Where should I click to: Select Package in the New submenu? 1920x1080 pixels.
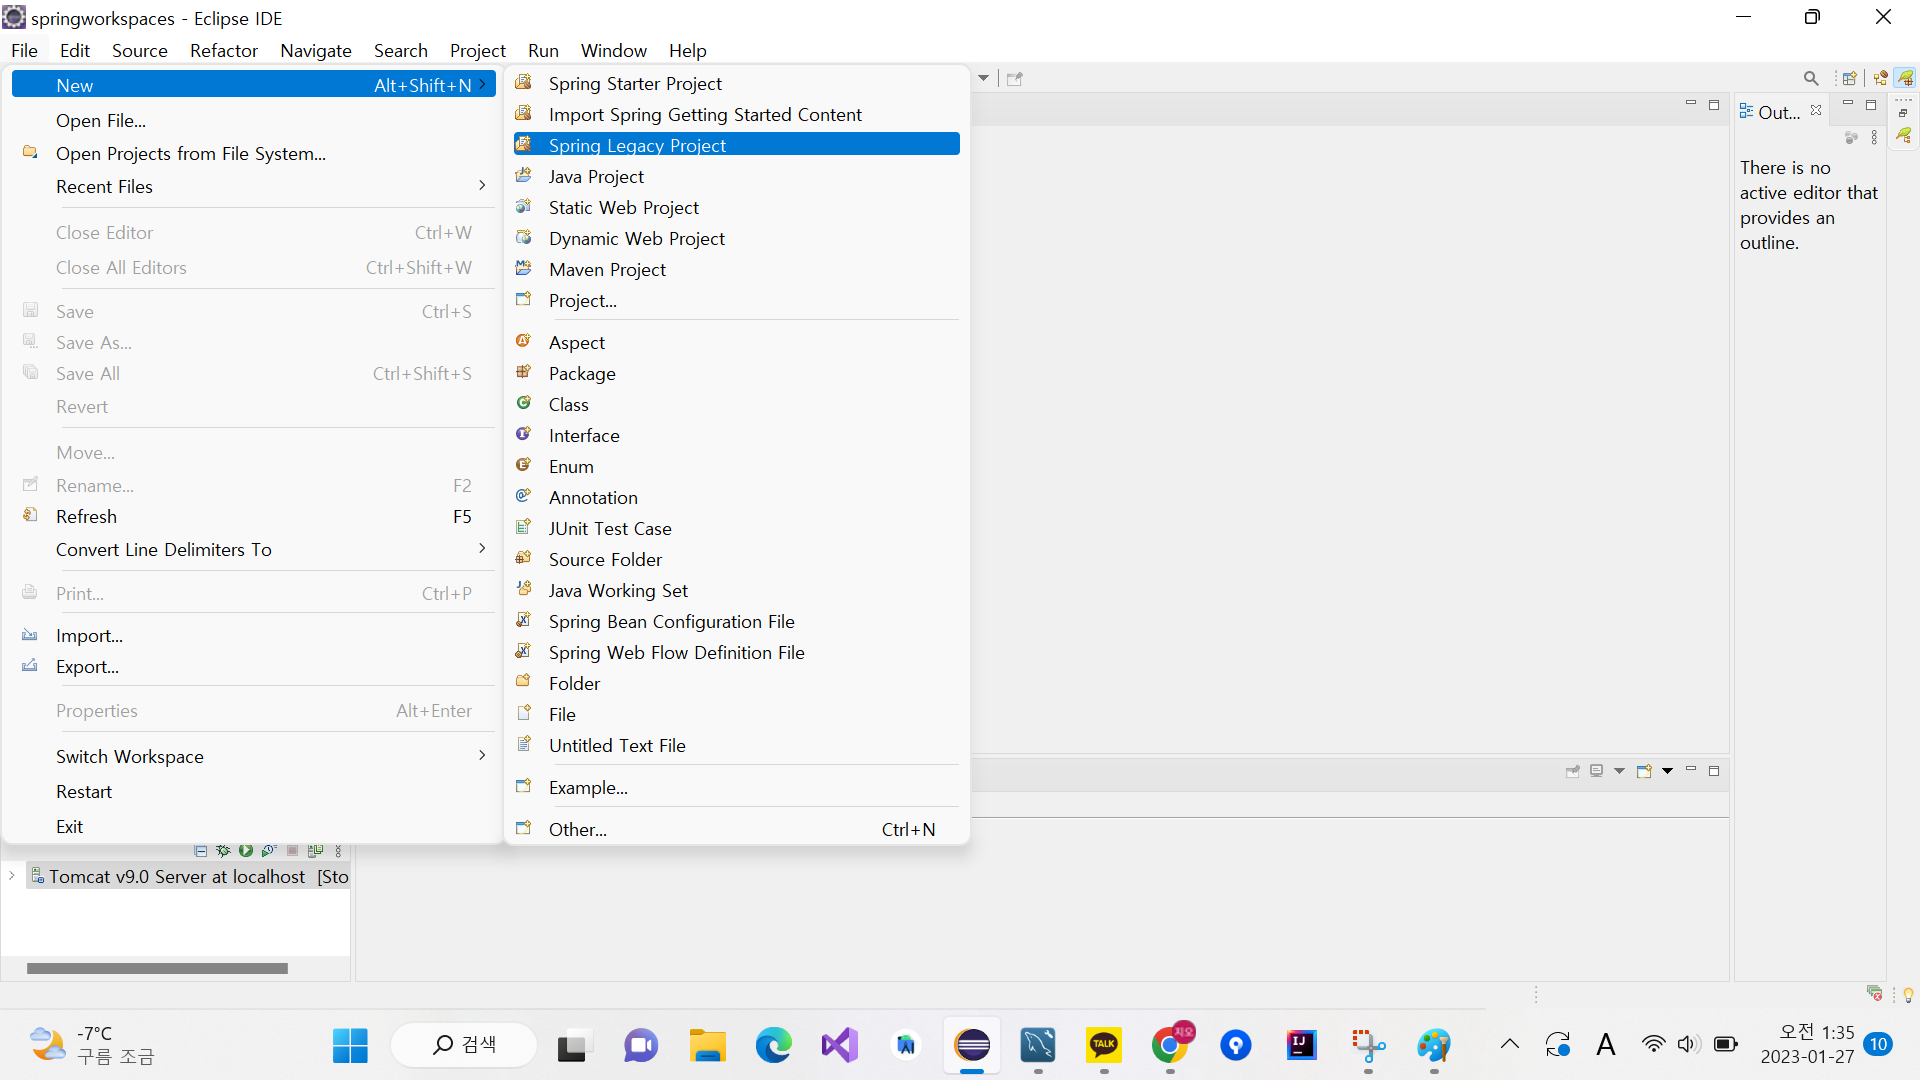(x=736, y=373)
